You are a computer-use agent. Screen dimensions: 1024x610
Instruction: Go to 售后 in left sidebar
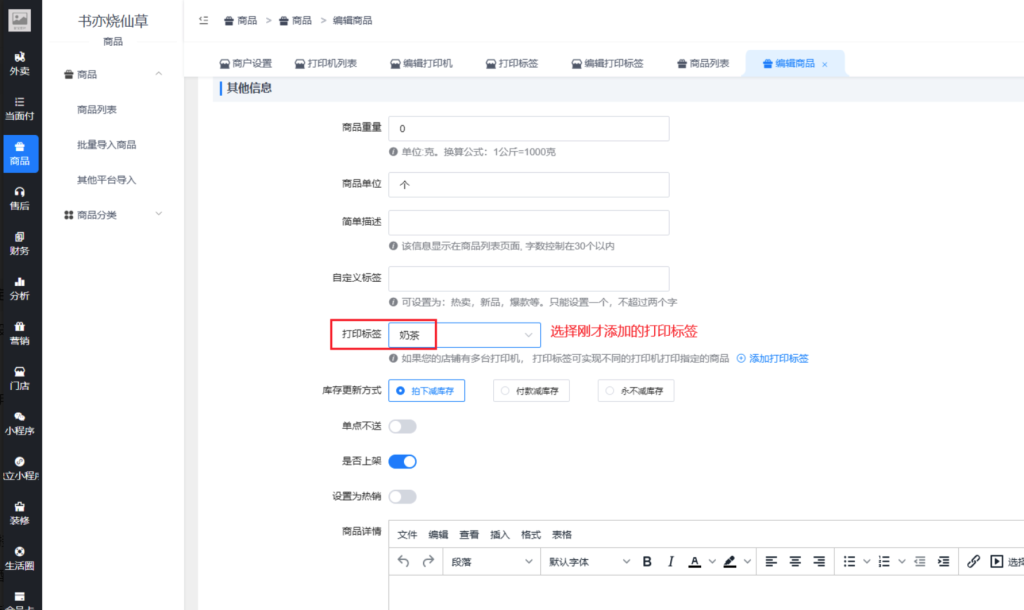[x=19, y=198]
